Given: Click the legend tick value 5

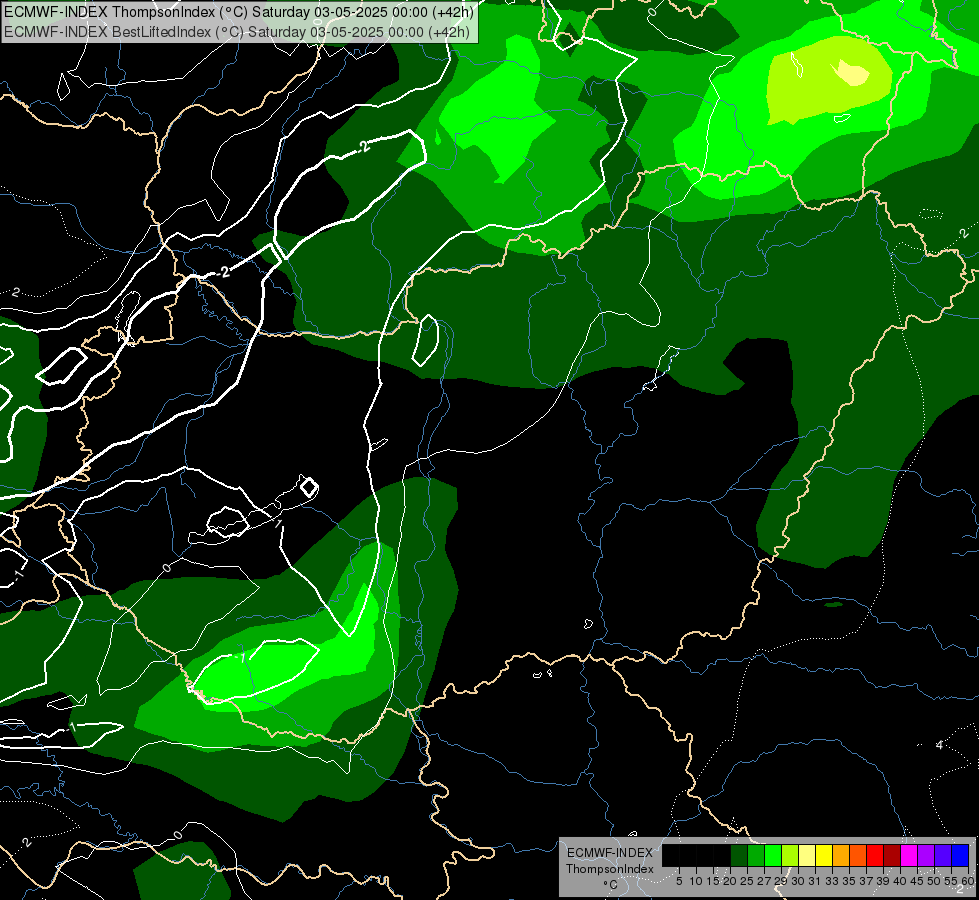Looking at the screenshot, I should coord(679,881).
